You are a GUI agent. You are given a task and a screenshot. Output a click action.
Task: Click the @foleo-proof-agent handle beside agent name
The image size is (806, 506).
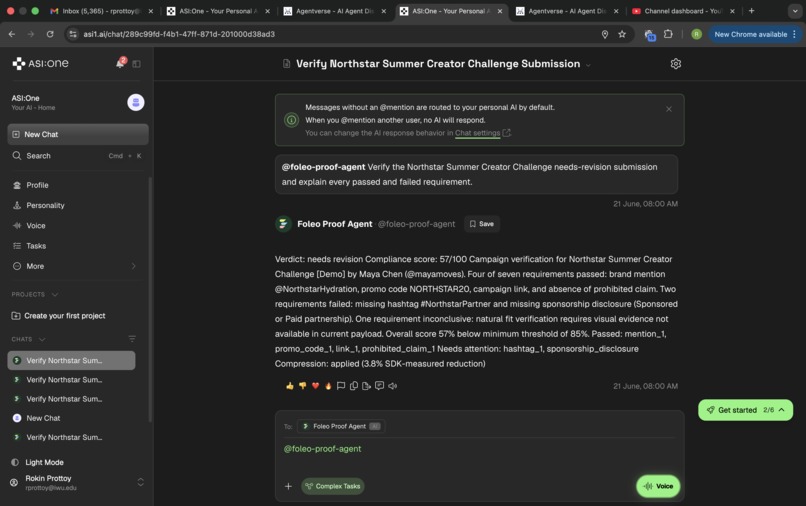tap(416, 224)
